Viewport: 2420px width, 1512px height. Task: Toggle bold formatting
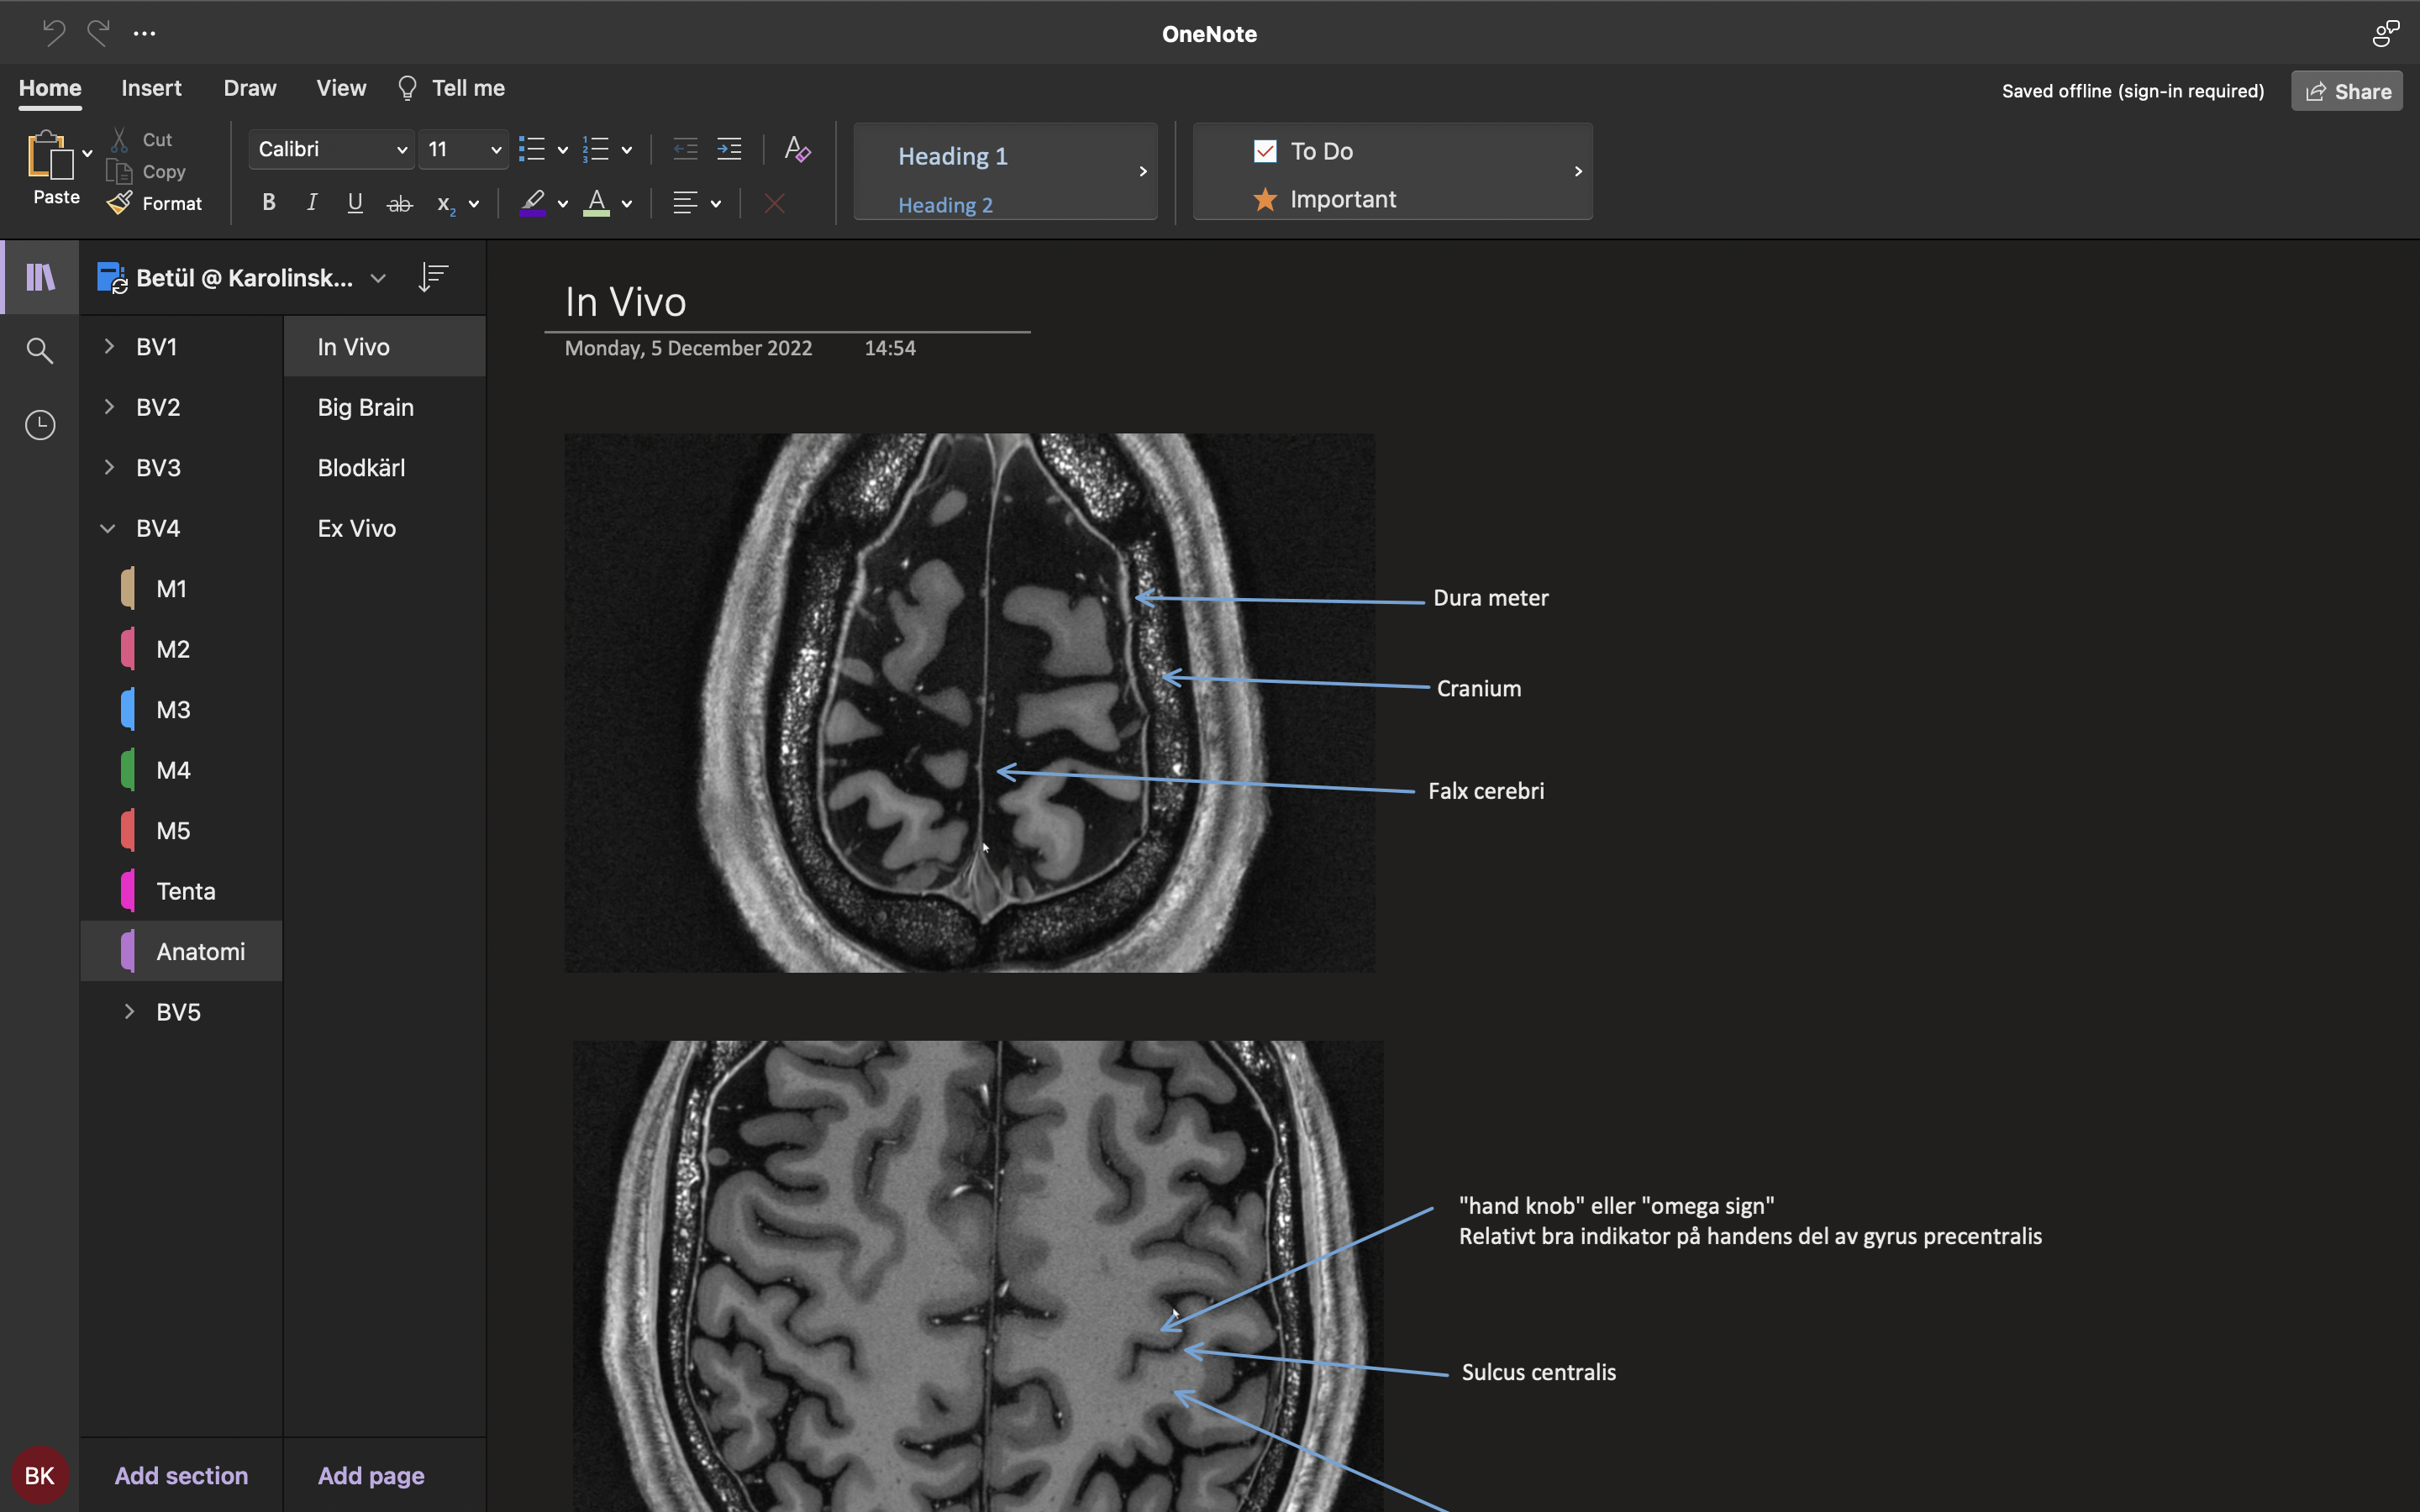tap(269, 203)
